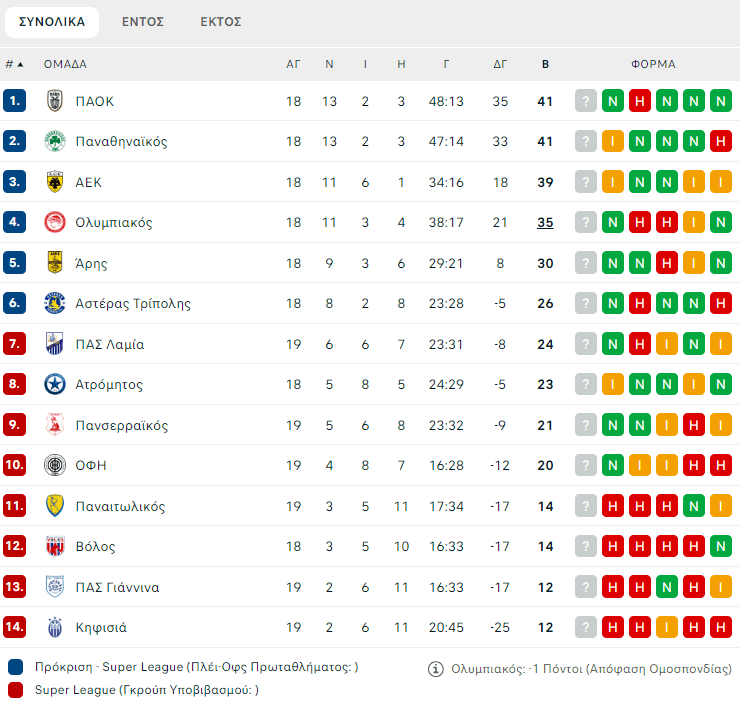Click the Παναθηναϊκός club logo

click(55, 141)
